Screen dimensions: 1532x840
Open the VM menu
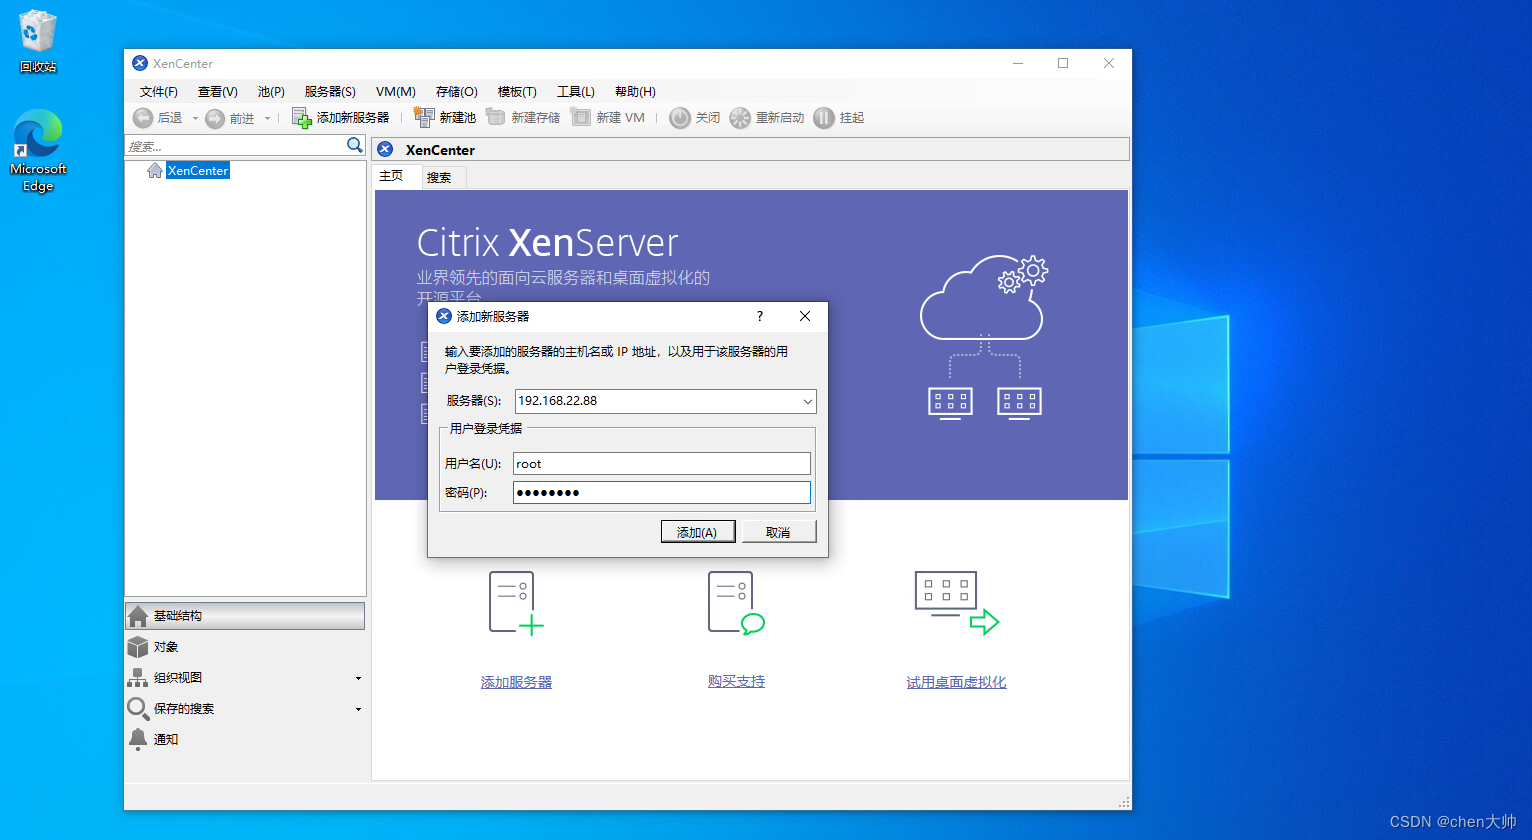point(396,91)
